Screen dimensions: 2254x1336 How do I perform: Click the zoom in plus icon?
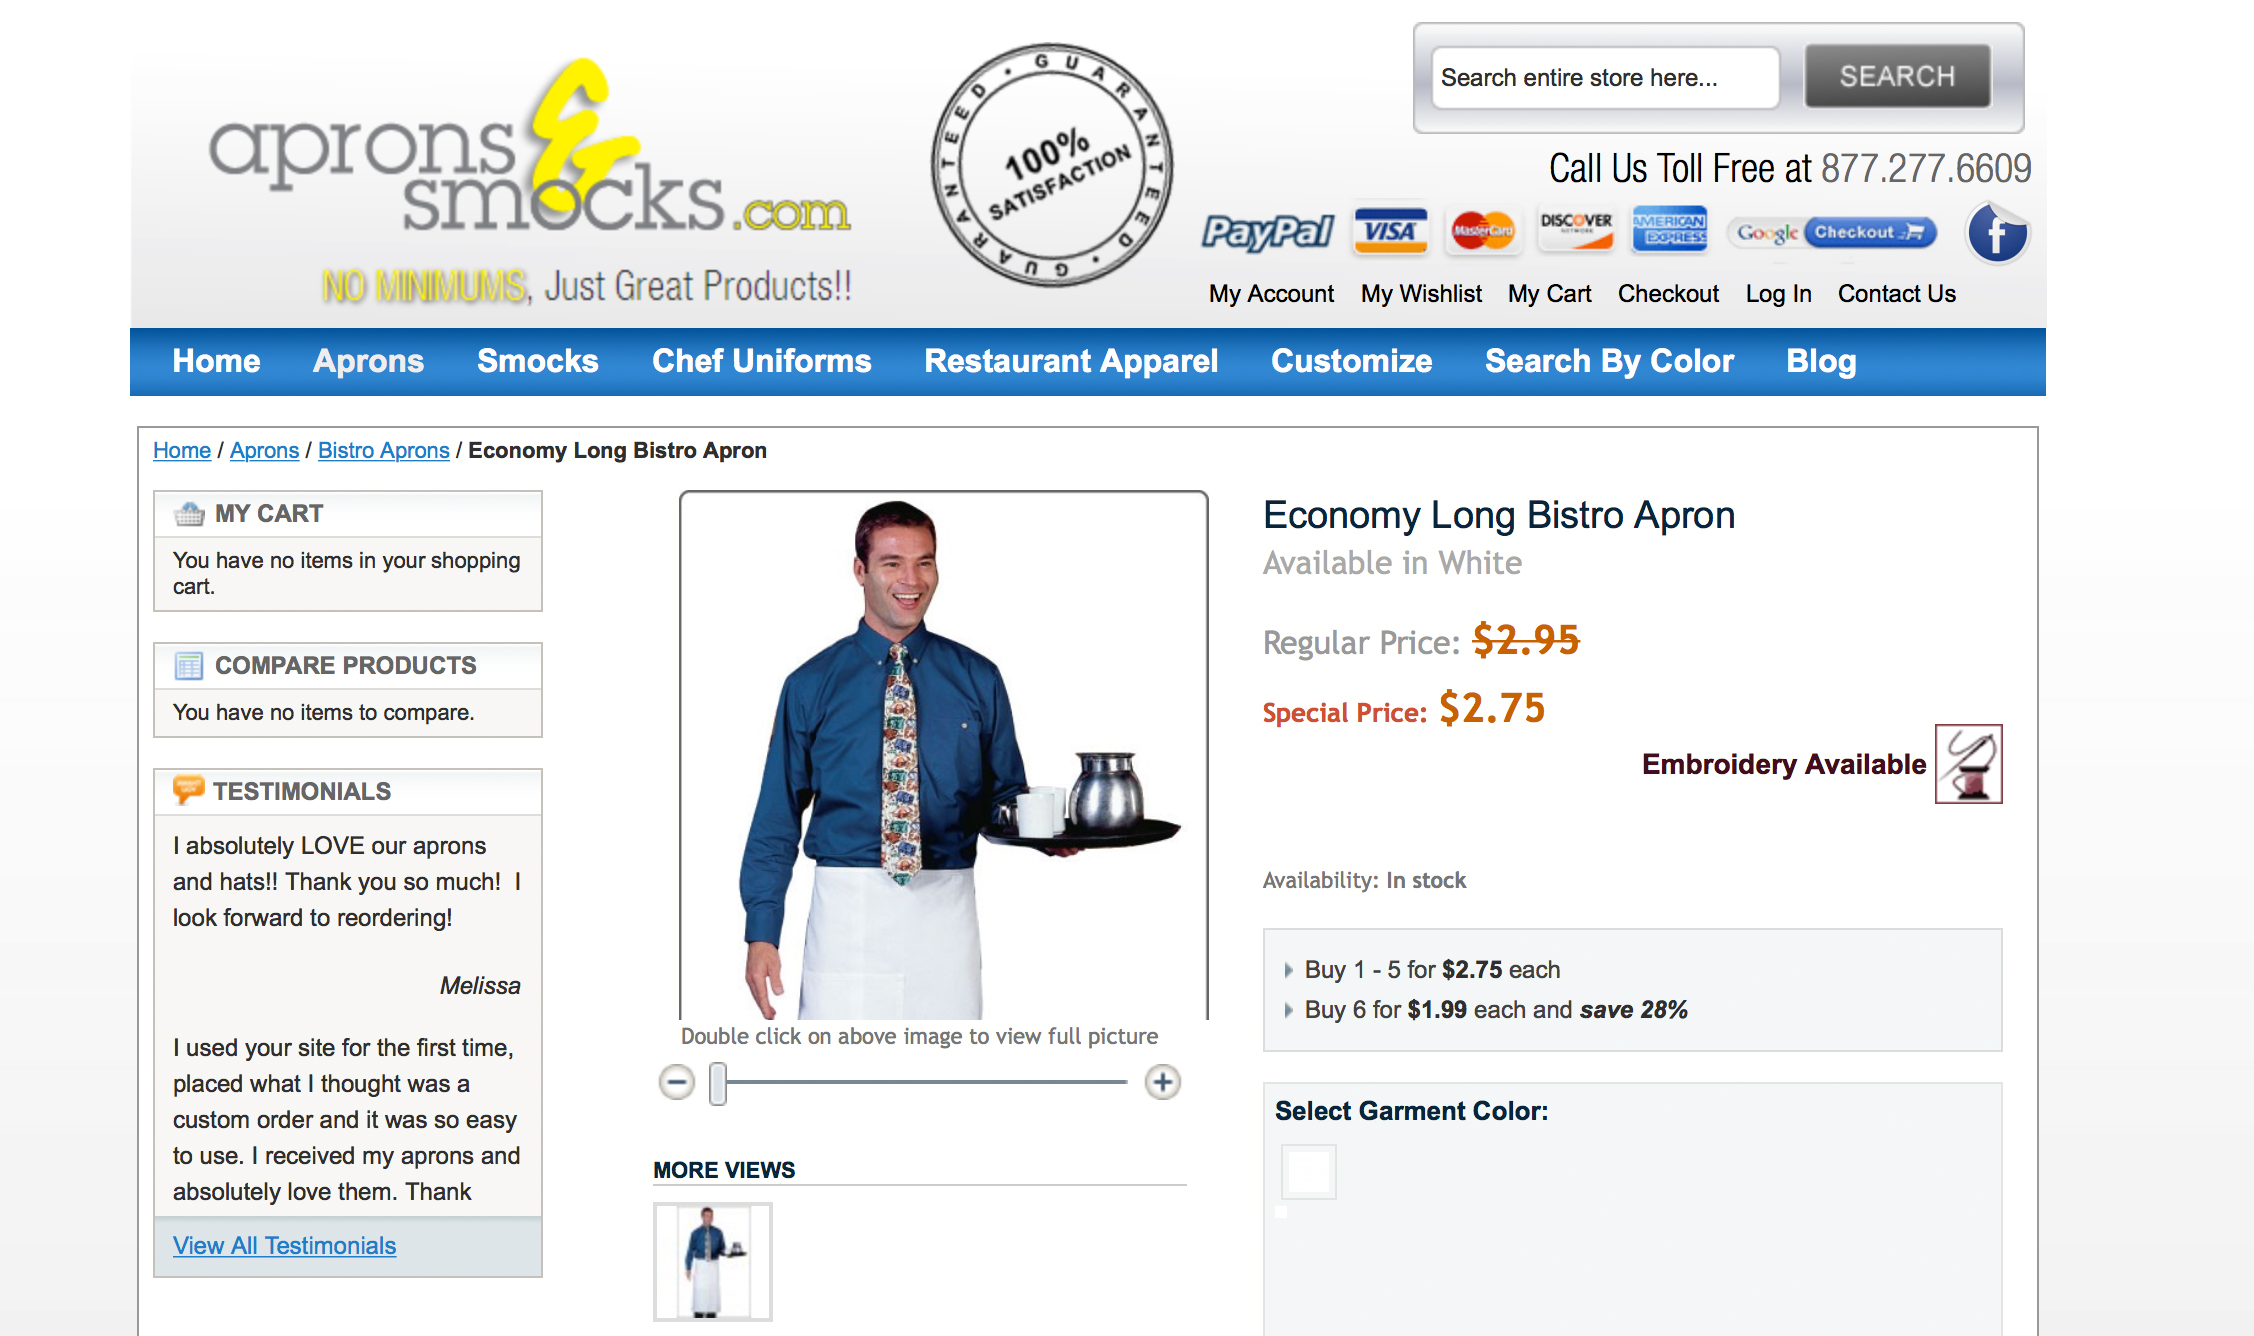tap(1162, 1082)
